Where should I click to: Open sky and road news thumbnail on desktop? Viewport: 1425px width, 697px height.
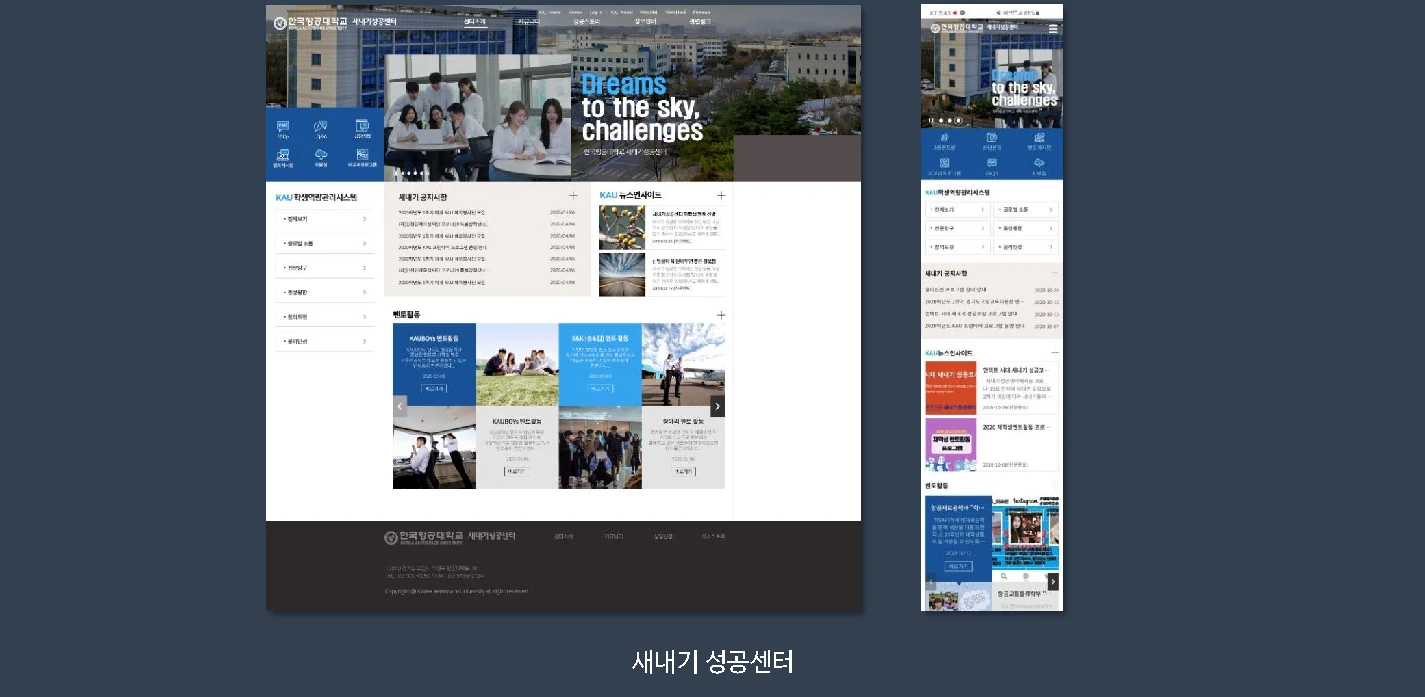click(622, 275)
